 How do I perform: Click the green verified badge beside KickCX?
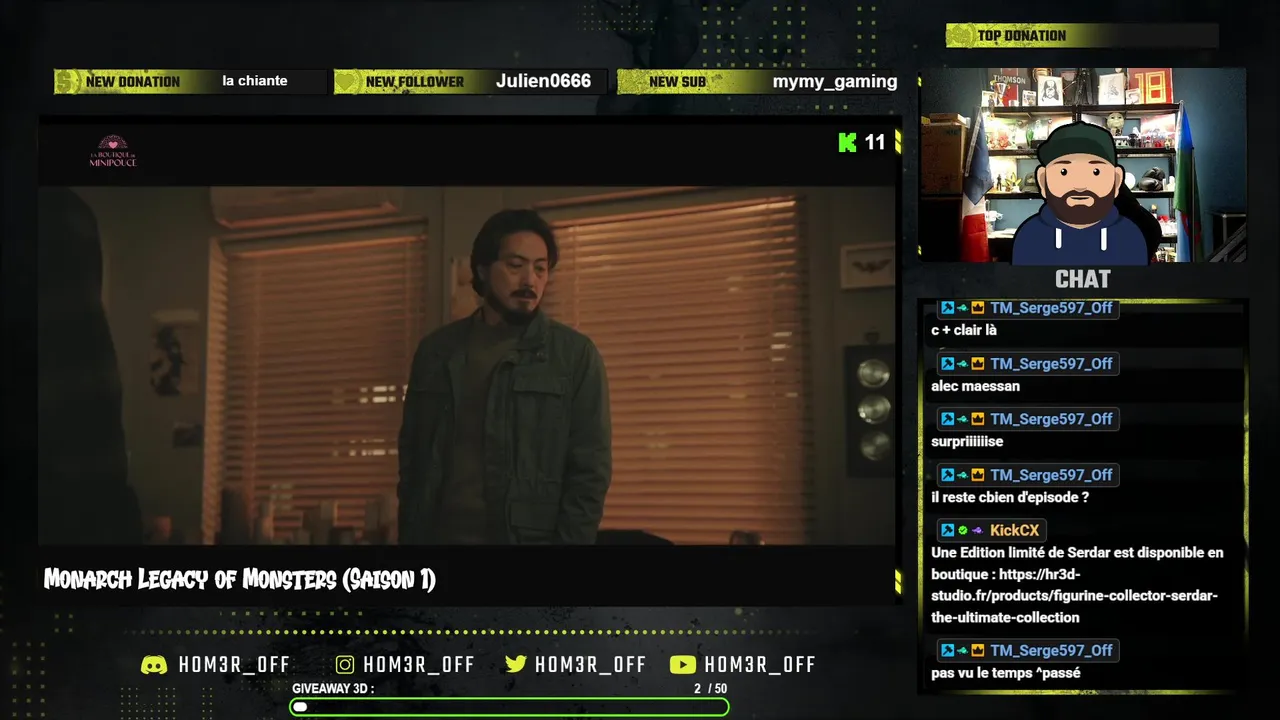point(962,530)
